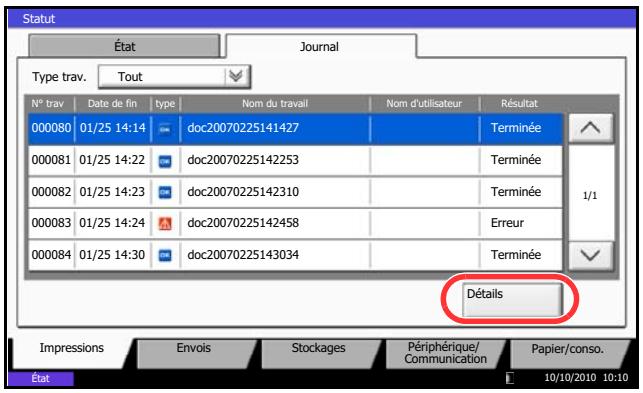Click the Détails button
This screenshot has width=643, height=393.
coord(512,299)
